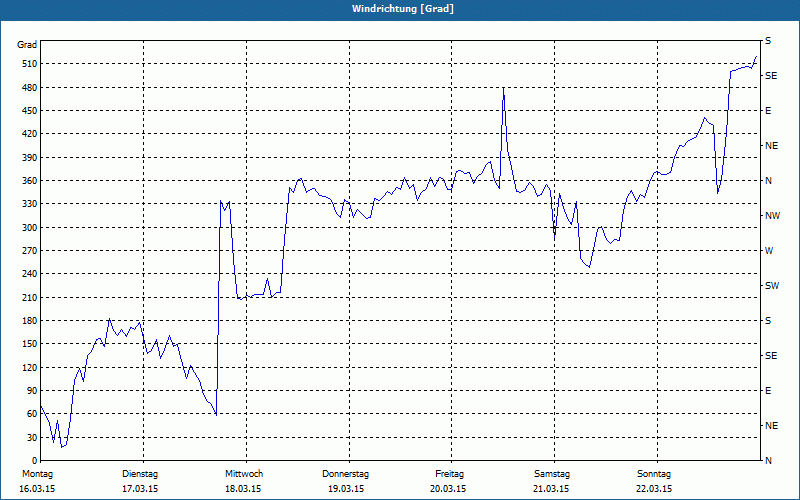800x500 pixels.
Task: Select the date 19.03.15
Action: click(x=346, y=489)
